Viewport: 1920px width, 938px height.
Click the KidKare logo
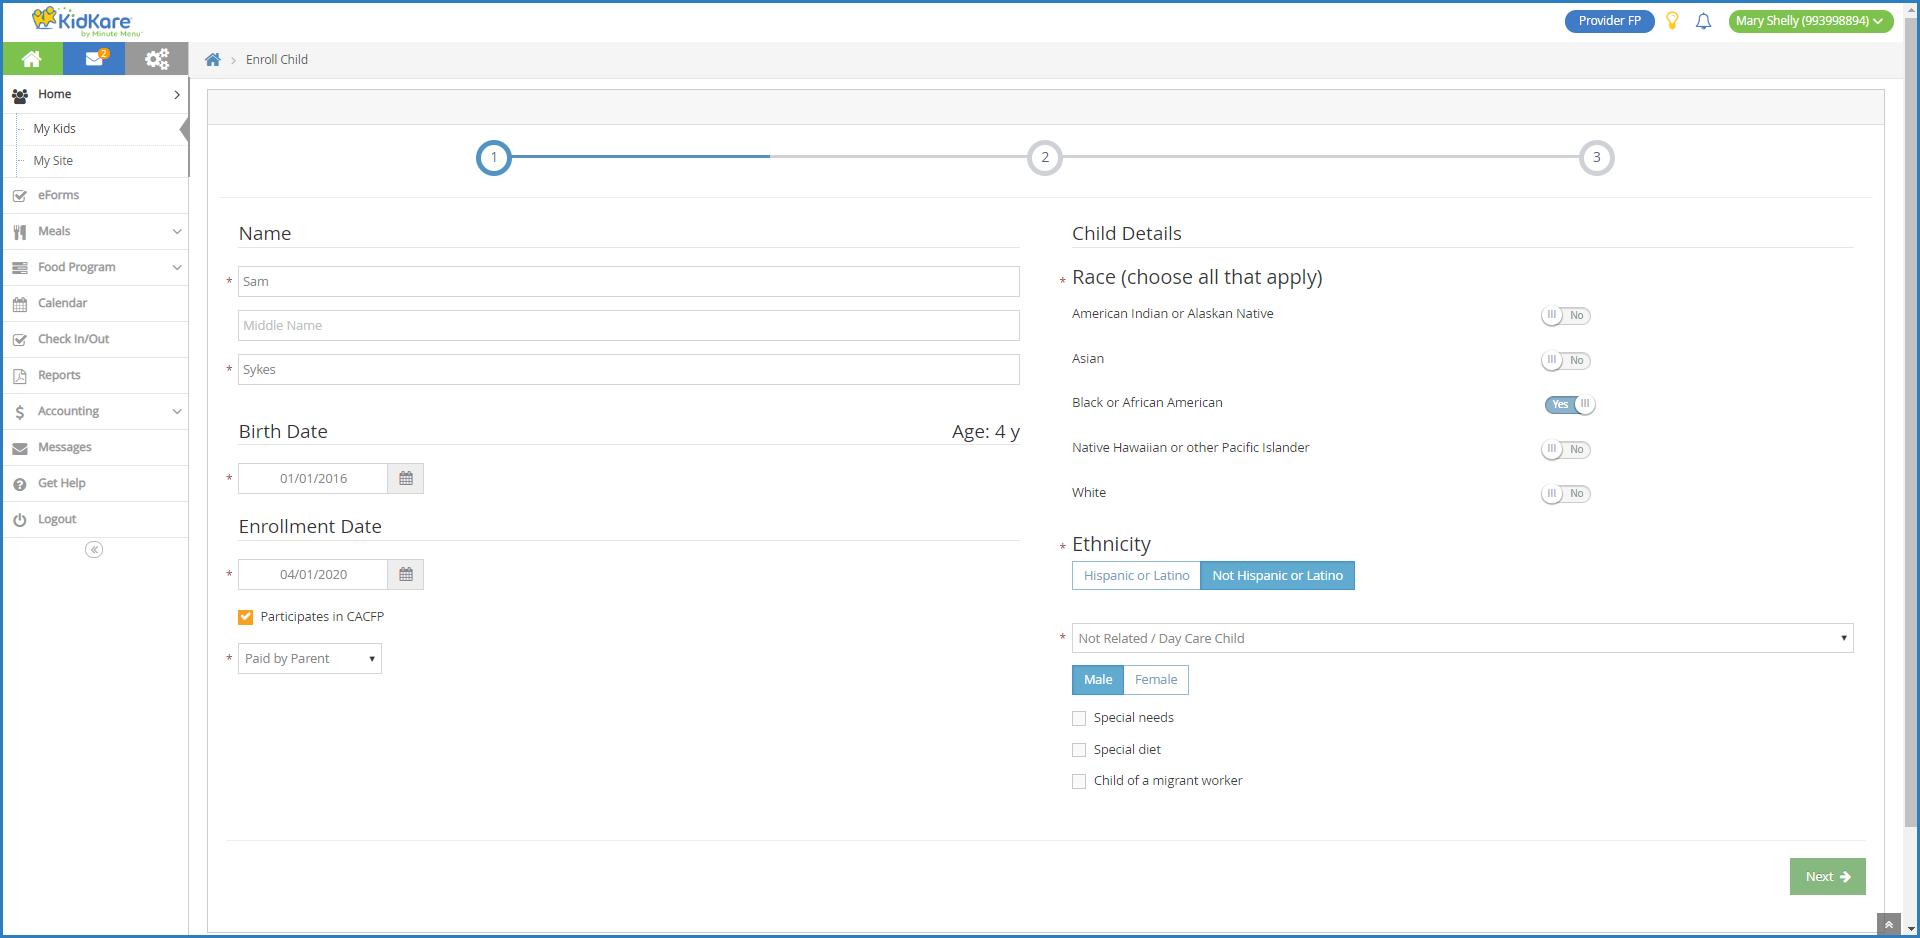[85, 21]
